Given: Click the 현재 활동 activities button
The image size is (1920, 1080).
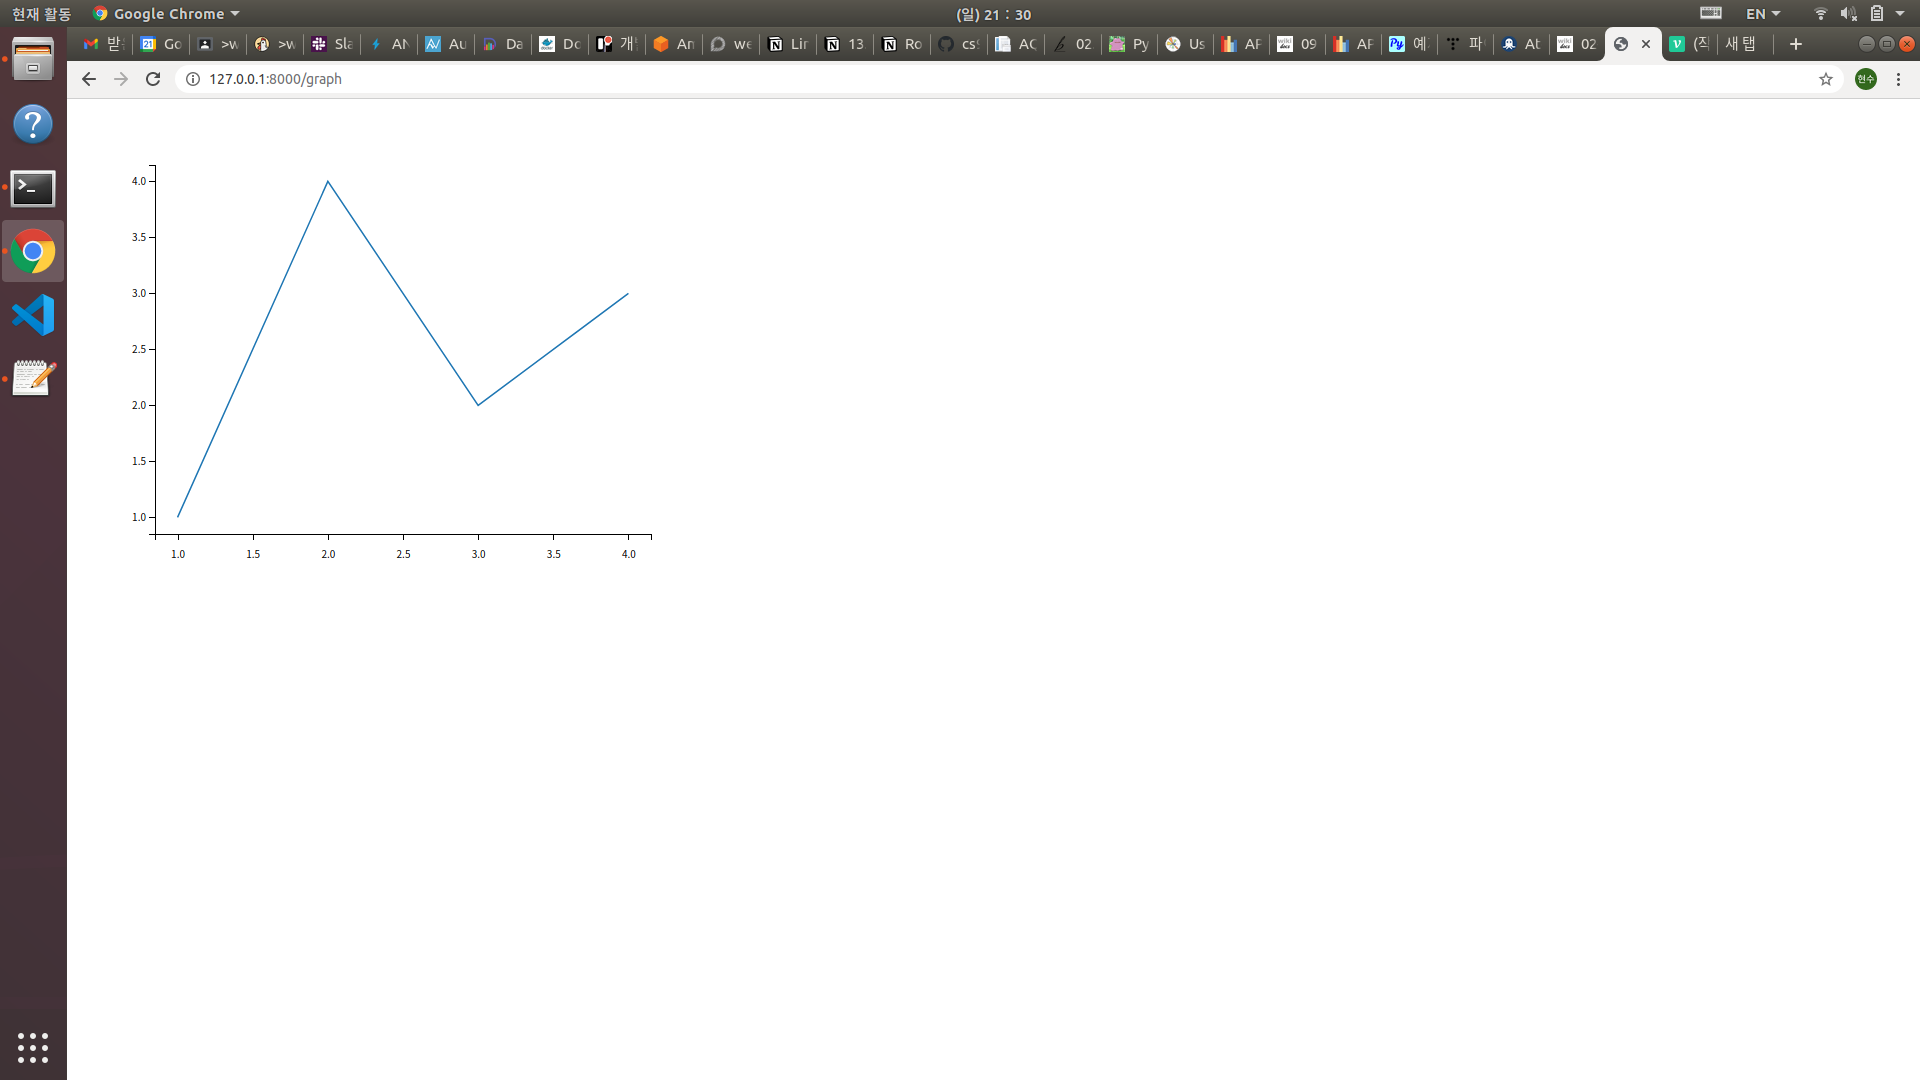Looking at the screenshot, I should point(41,14).
